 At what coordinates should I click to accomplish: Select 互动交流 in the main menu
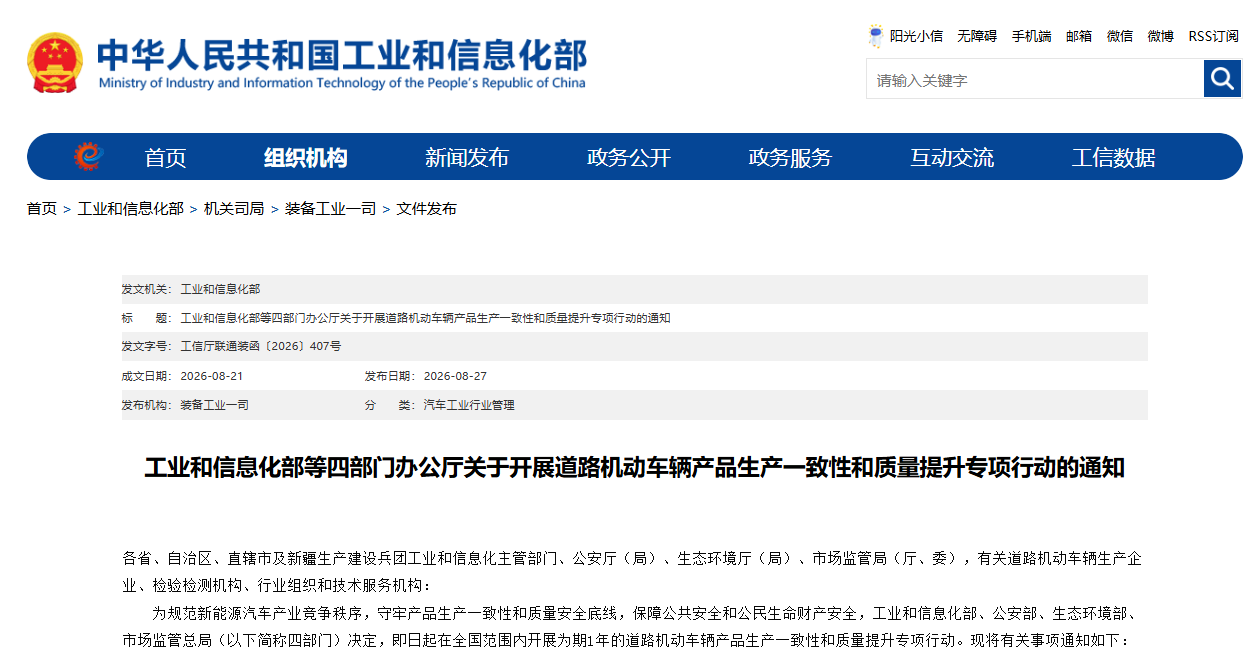click(x=952, y=157)
